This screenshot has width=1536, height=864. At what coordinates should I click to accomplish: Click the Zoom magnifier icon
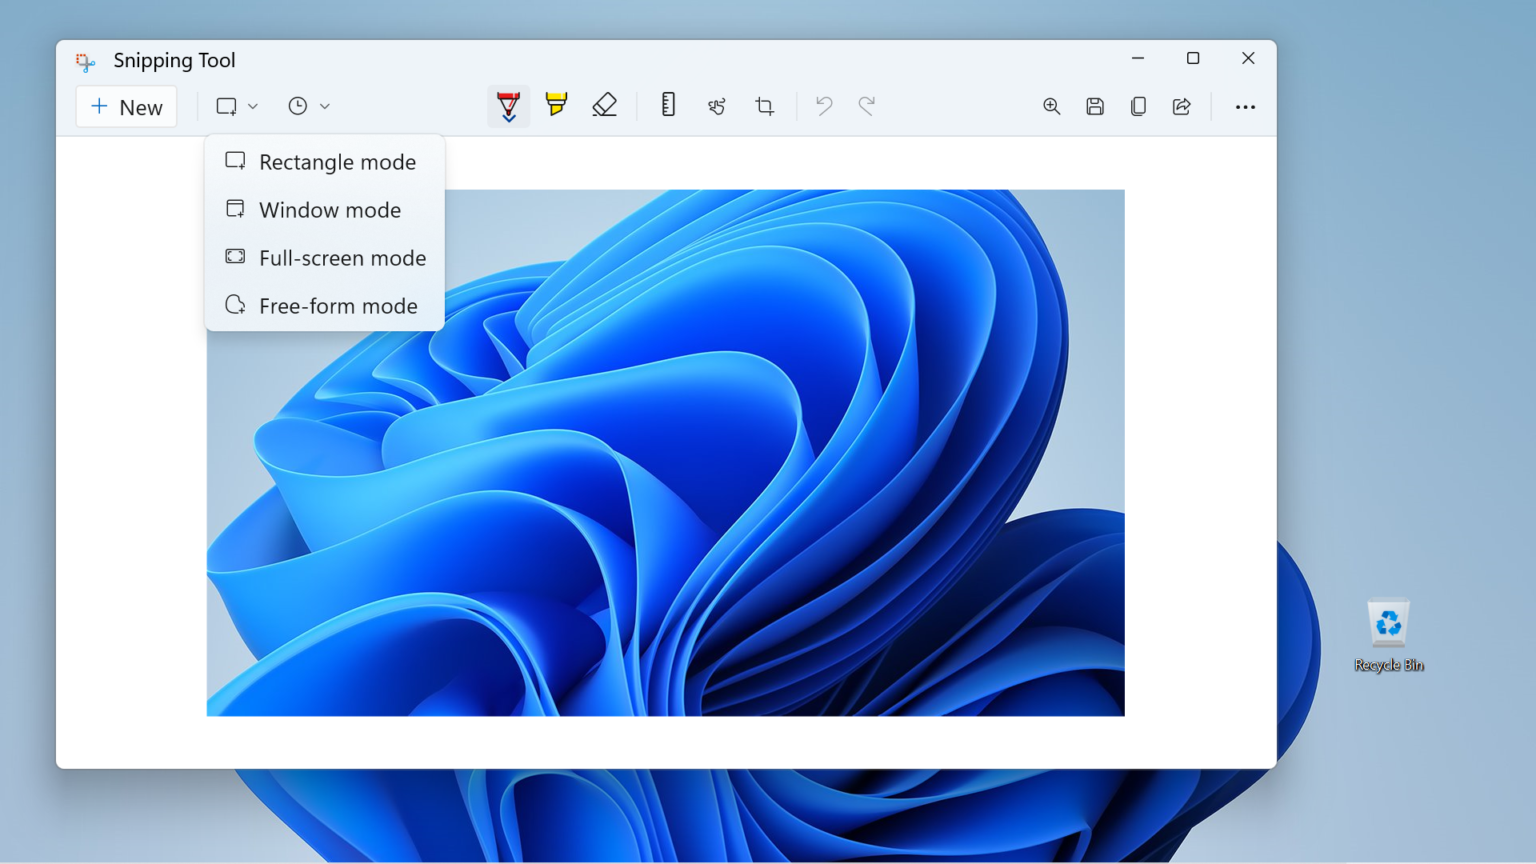click(x=1051, y=105)
